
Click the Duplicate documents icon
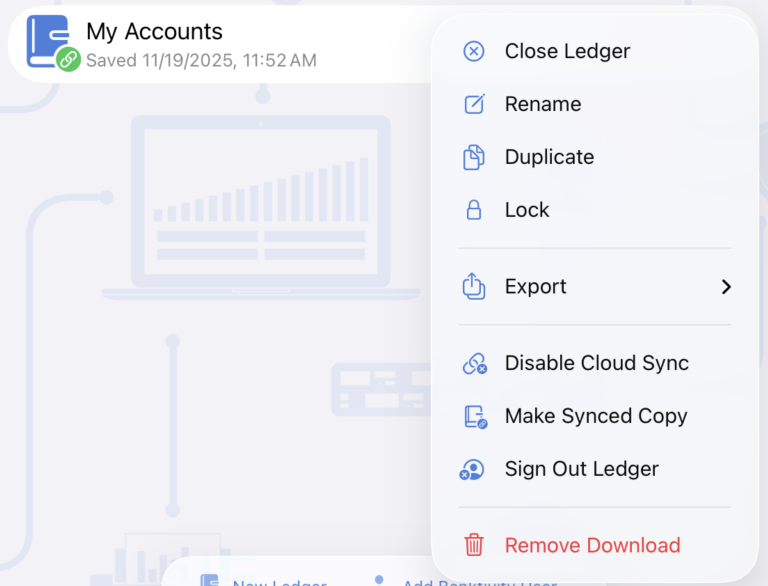(x=474, y=157)
